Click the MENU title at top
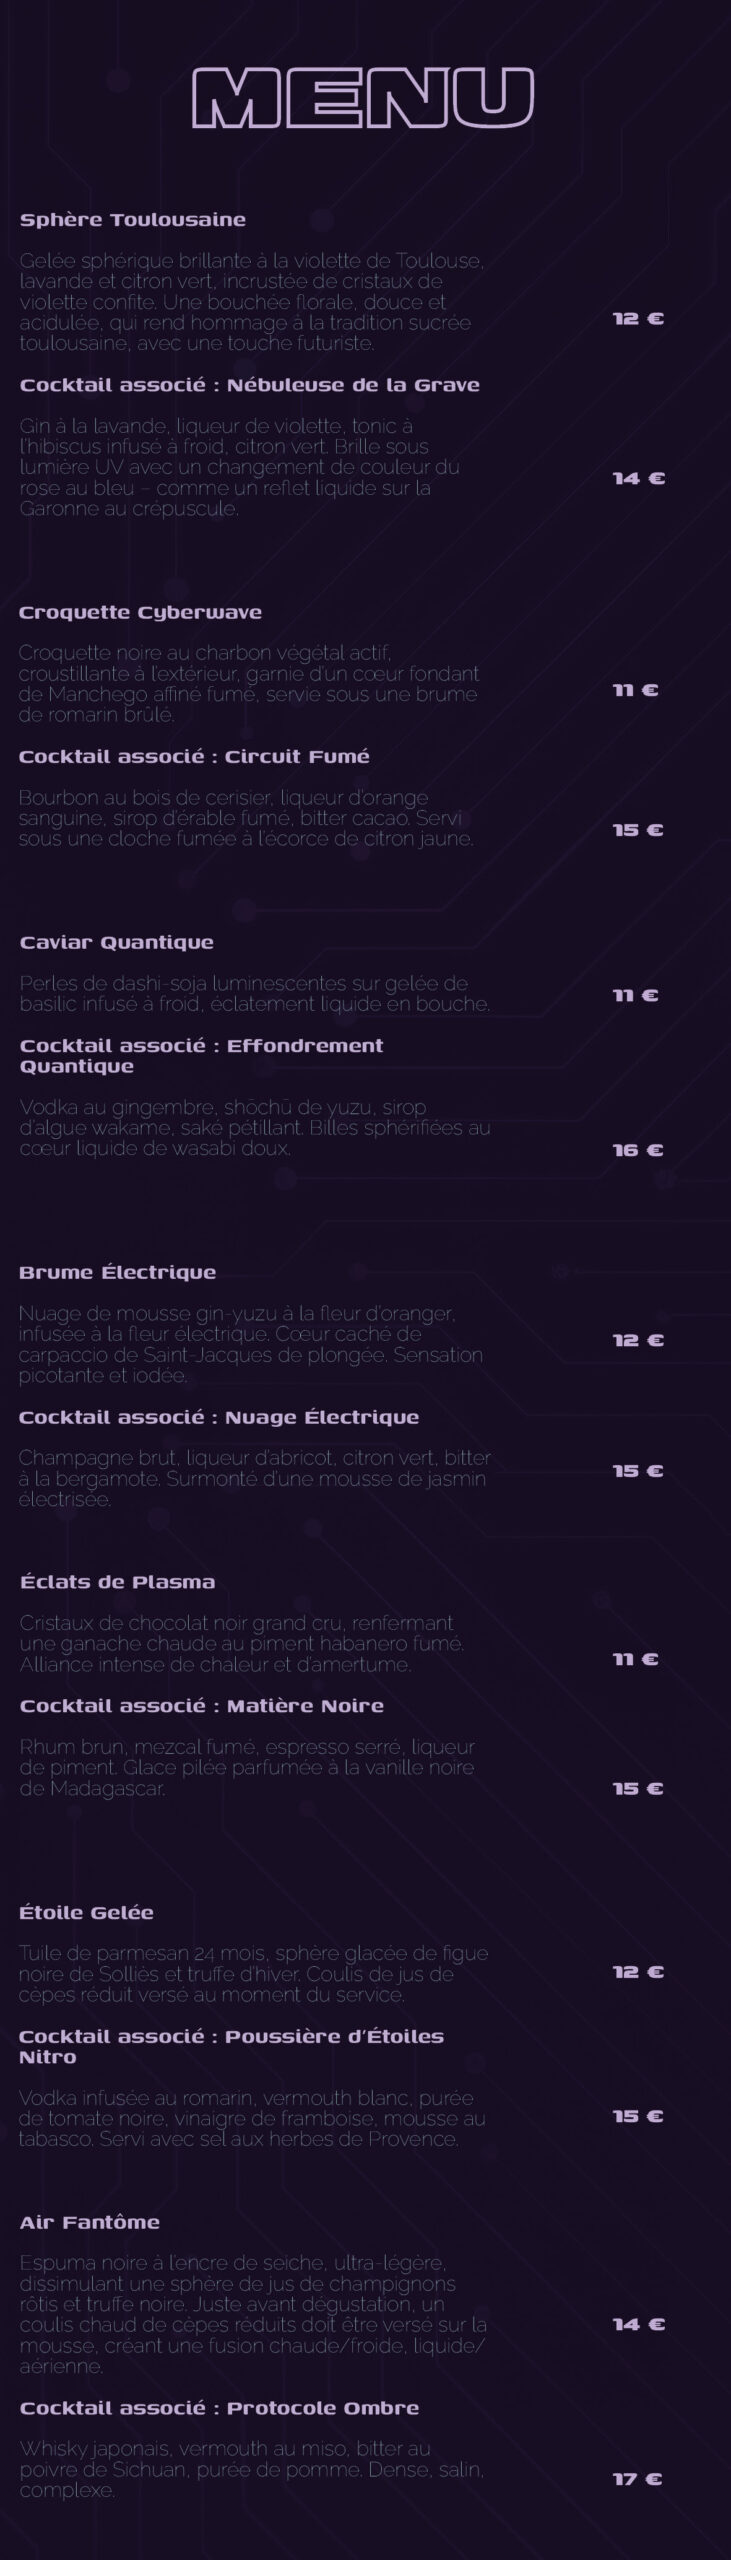731x2560 pixels. tap(363, 98)
